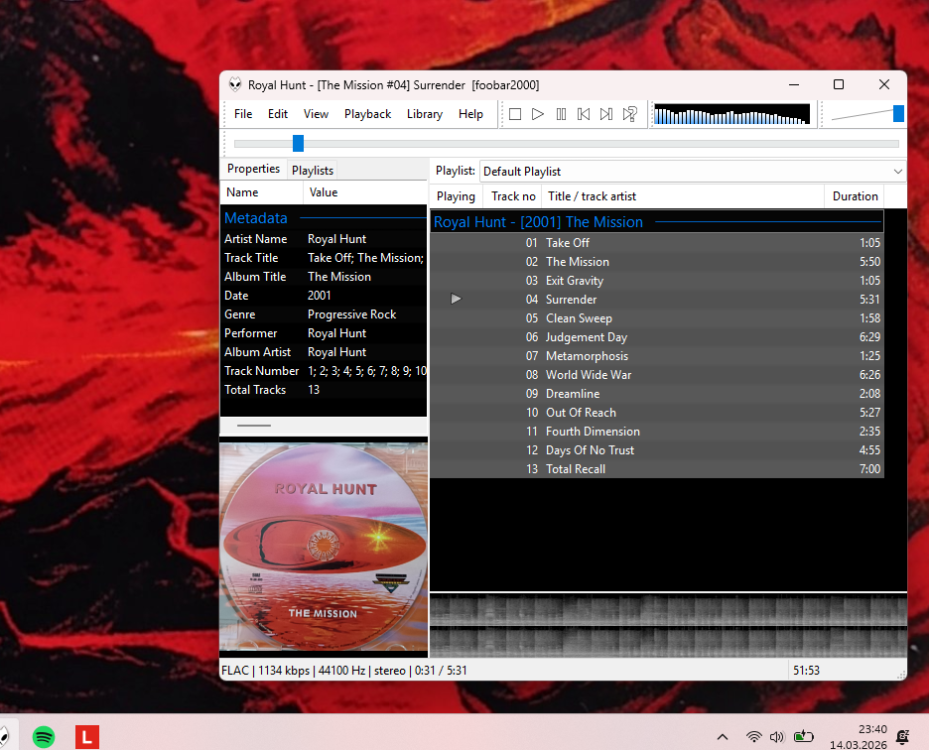Select the track Judgement Day

tap(586, 337)
